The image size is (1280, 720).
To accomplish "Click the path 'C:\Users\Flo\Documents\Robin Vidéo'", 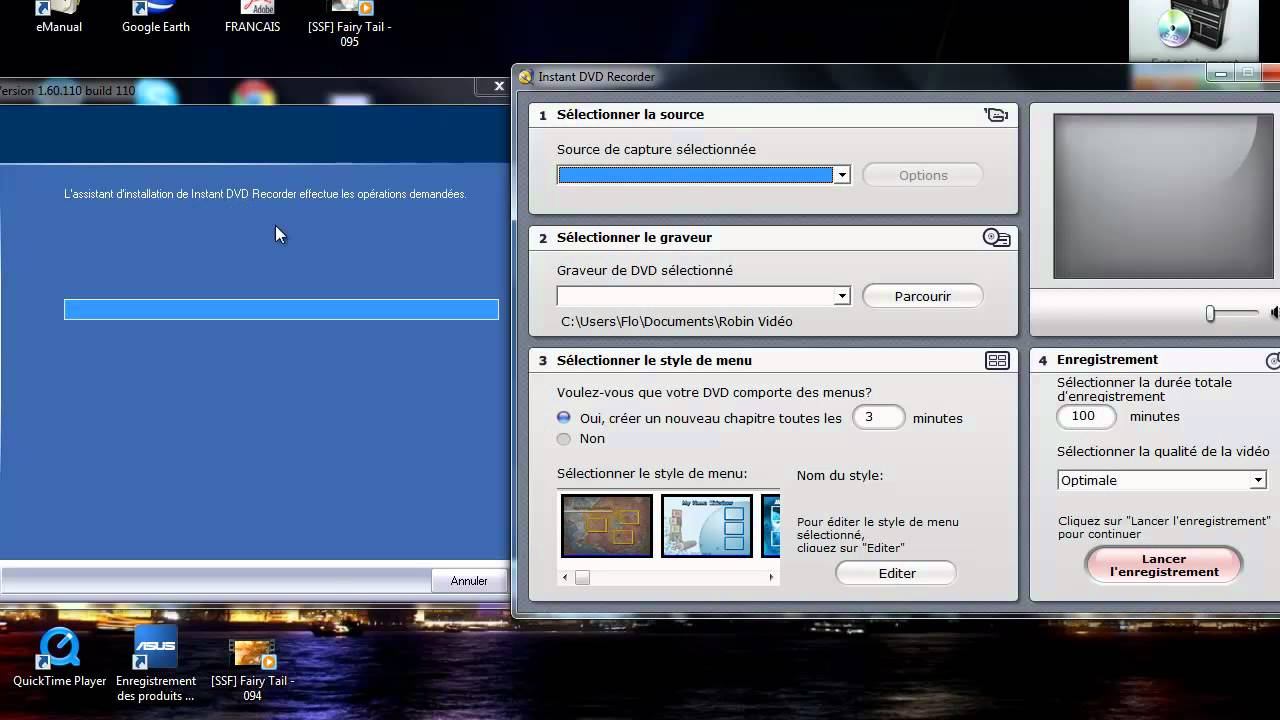I will point(677,321).
